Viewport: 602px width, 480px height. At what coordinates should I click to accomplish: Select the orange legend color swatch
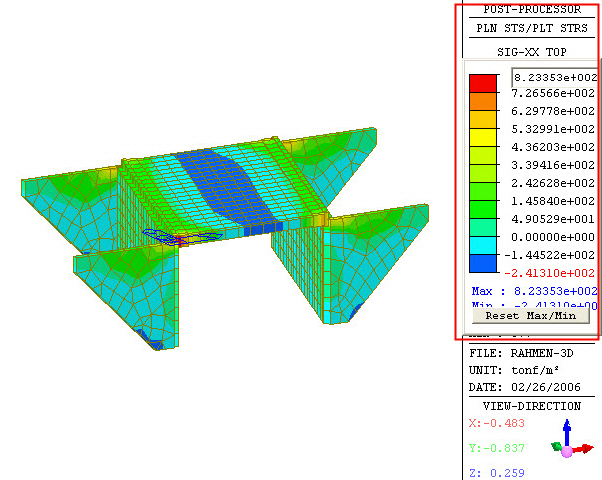coord(483,101)
